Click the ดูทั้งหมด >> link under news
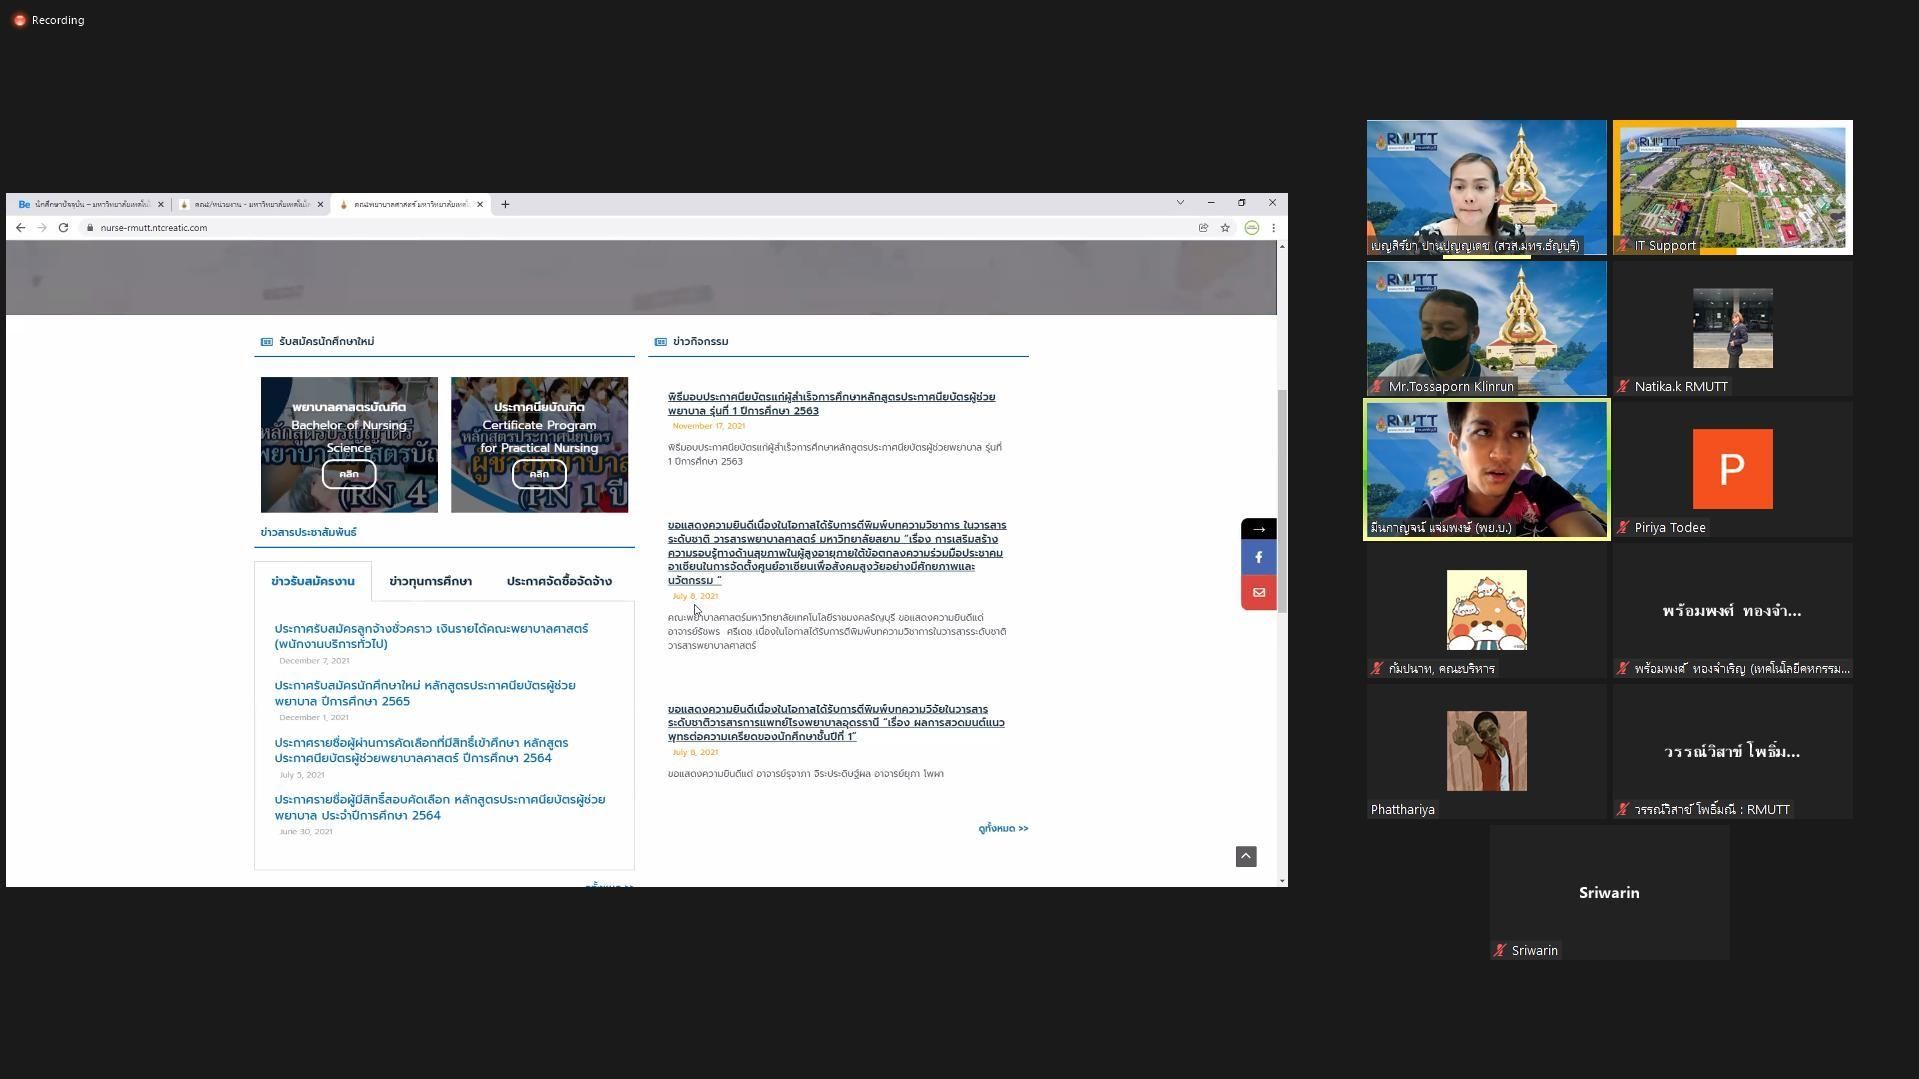Screen dimensions: 1919x1079 [x=1003, y=829]
